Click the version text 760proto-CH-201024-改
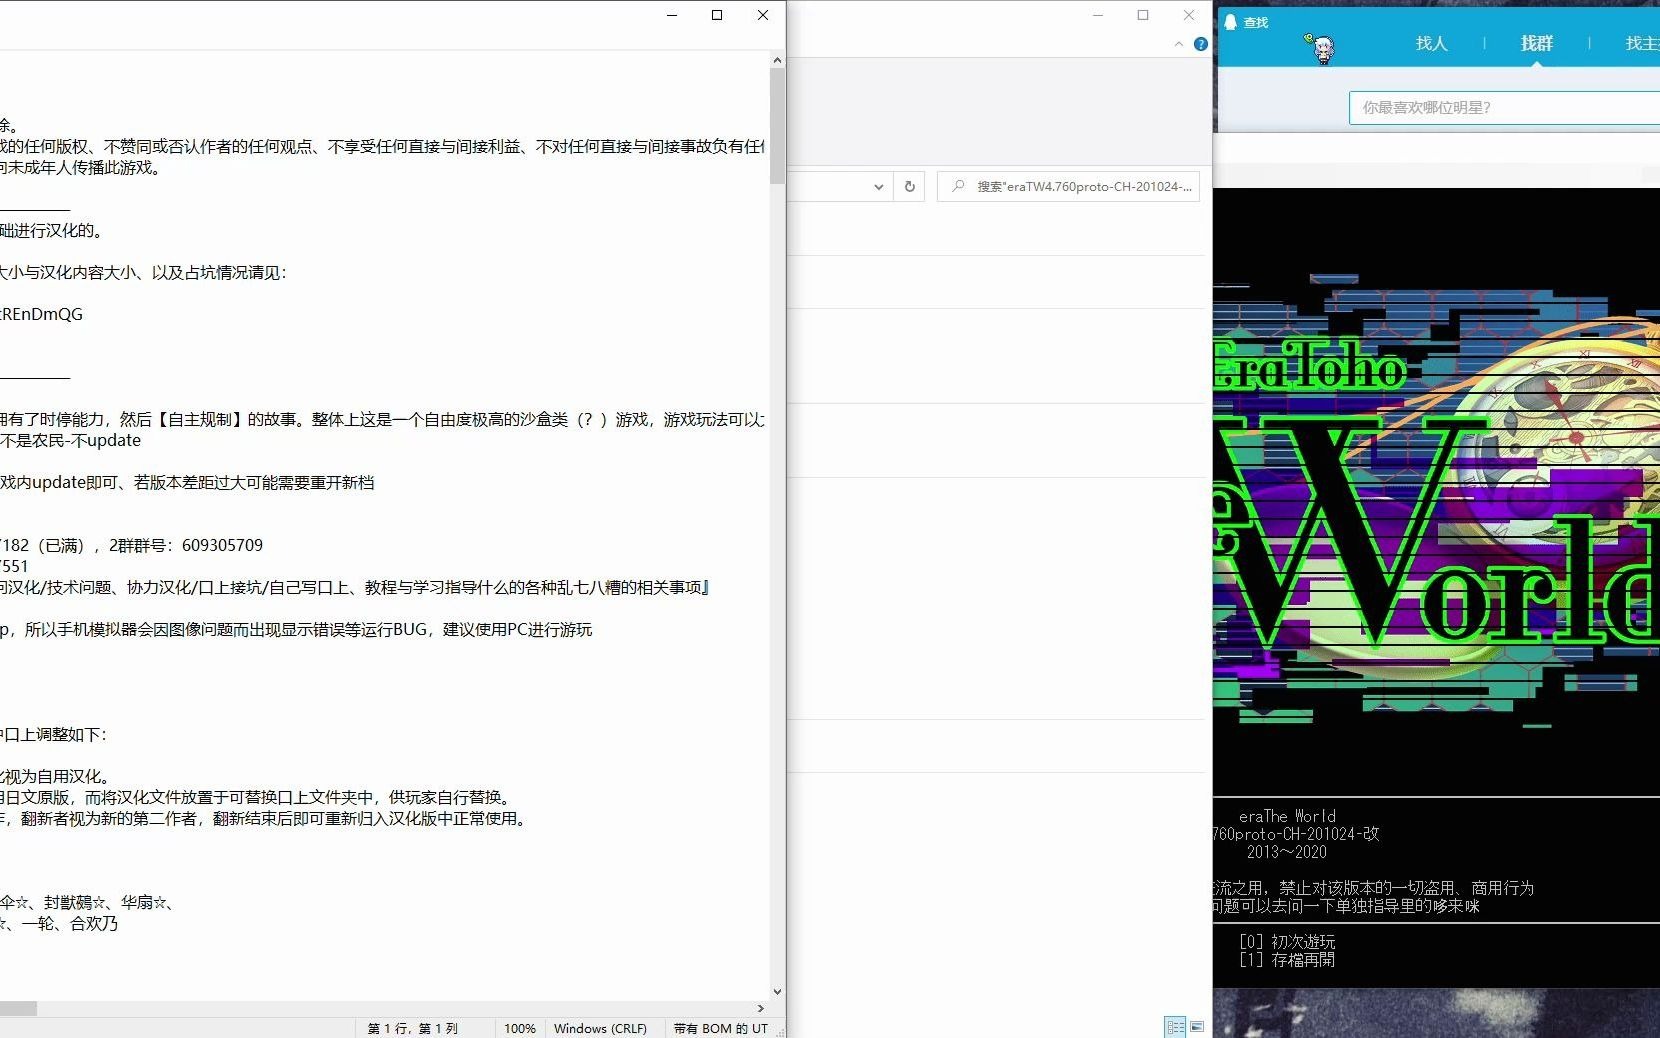This screenshot has height=1038, width=1660. 1296,834
